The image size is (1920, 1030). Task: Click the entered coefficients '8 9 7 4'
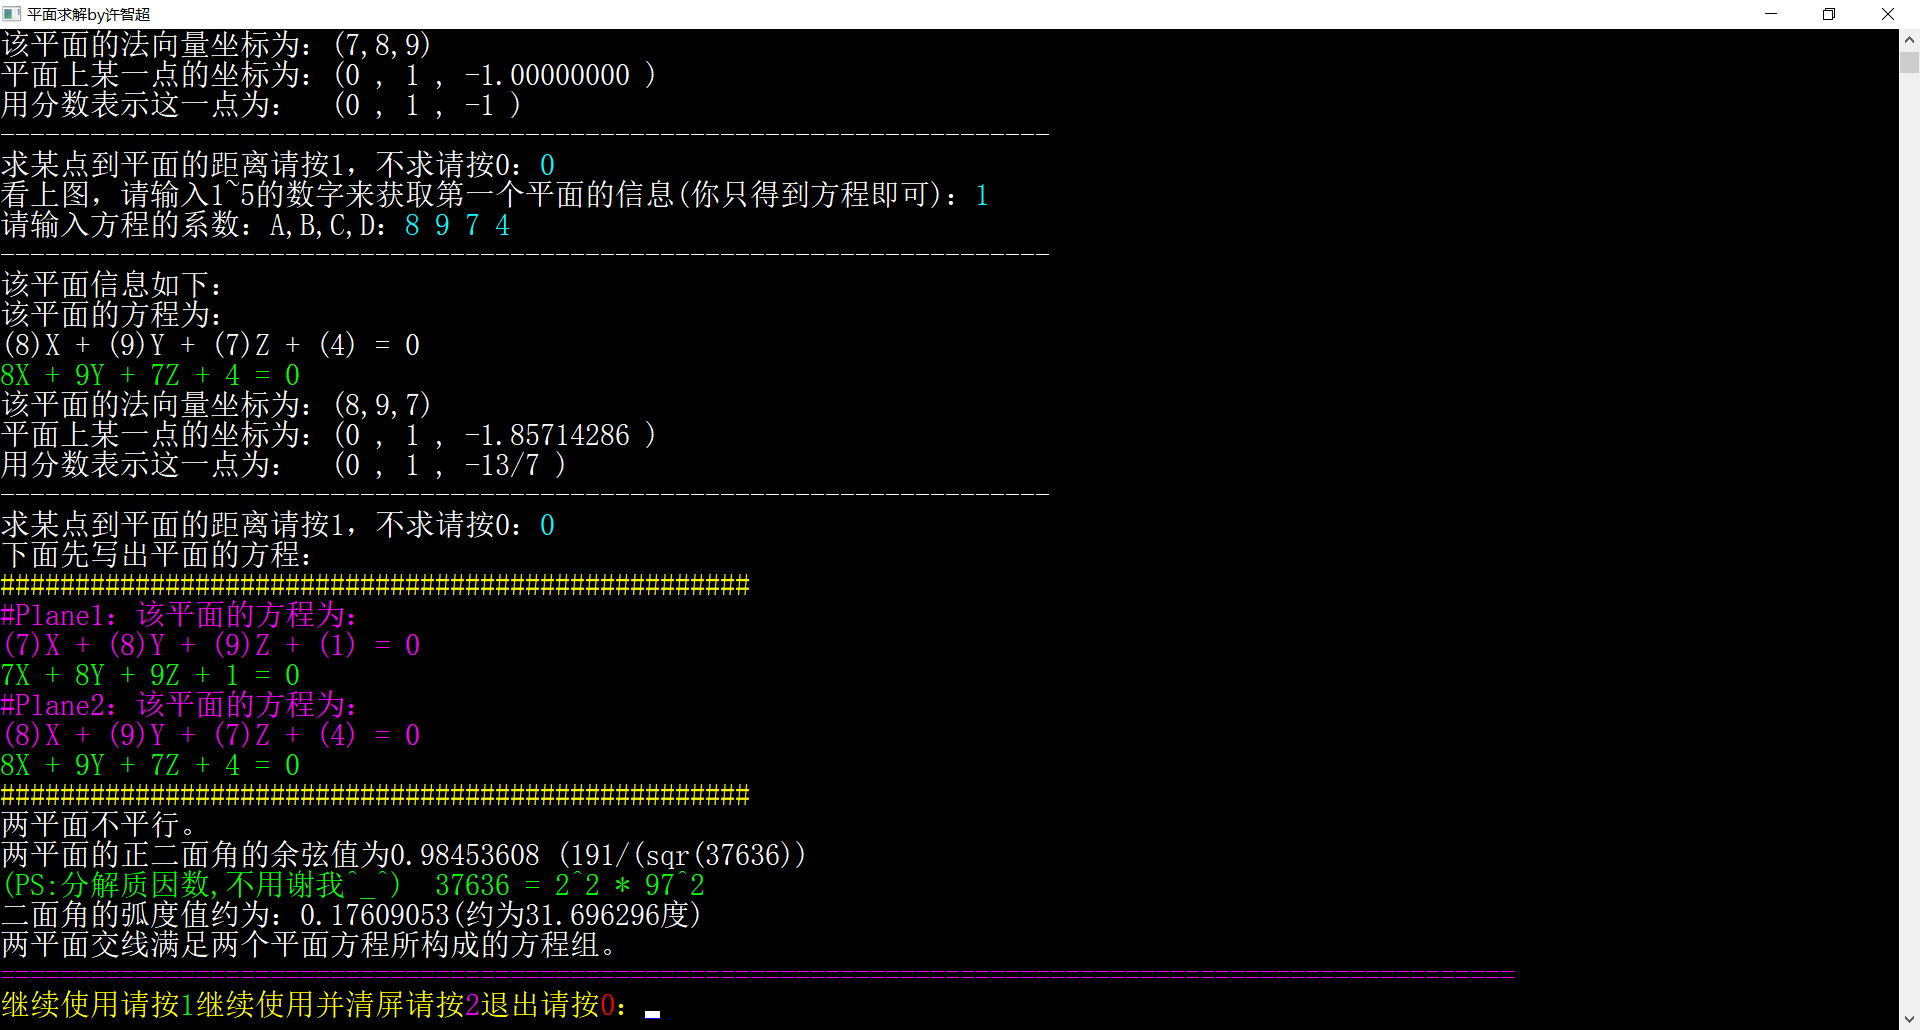point(457,225)
